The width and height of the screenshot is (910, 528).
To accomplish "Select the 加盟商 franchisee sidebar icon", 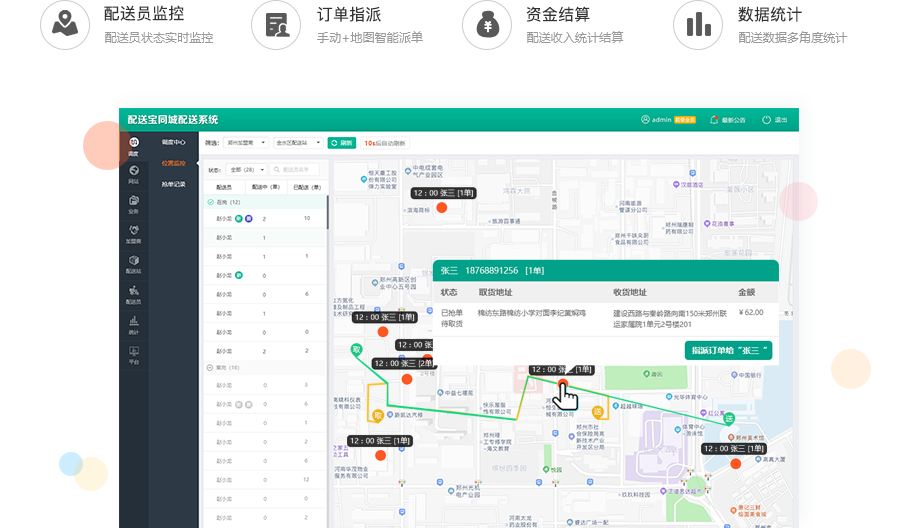I will pyautogui.click(x=134, y=233).
